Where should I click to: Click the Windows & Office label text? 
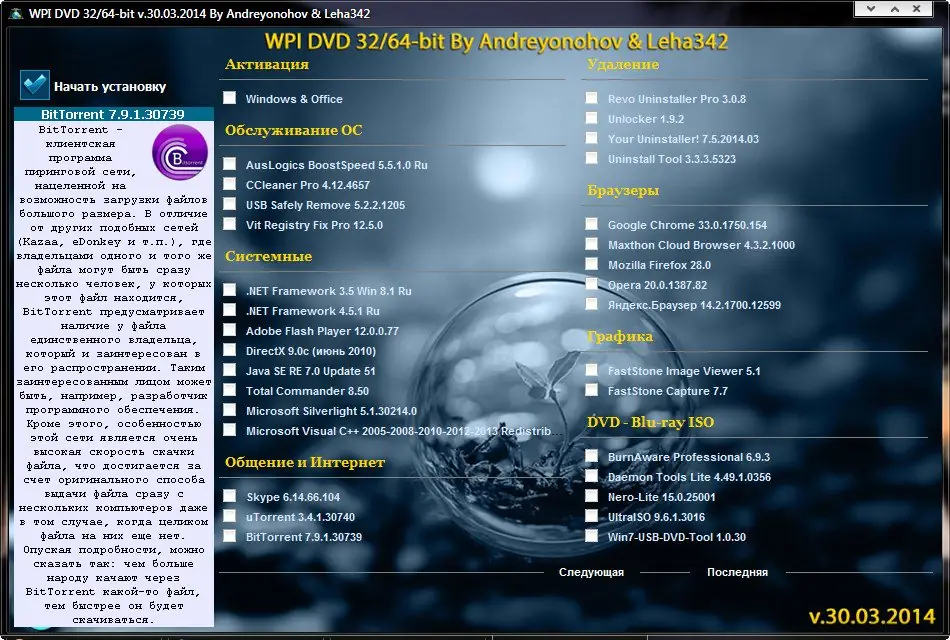[294, 99]
